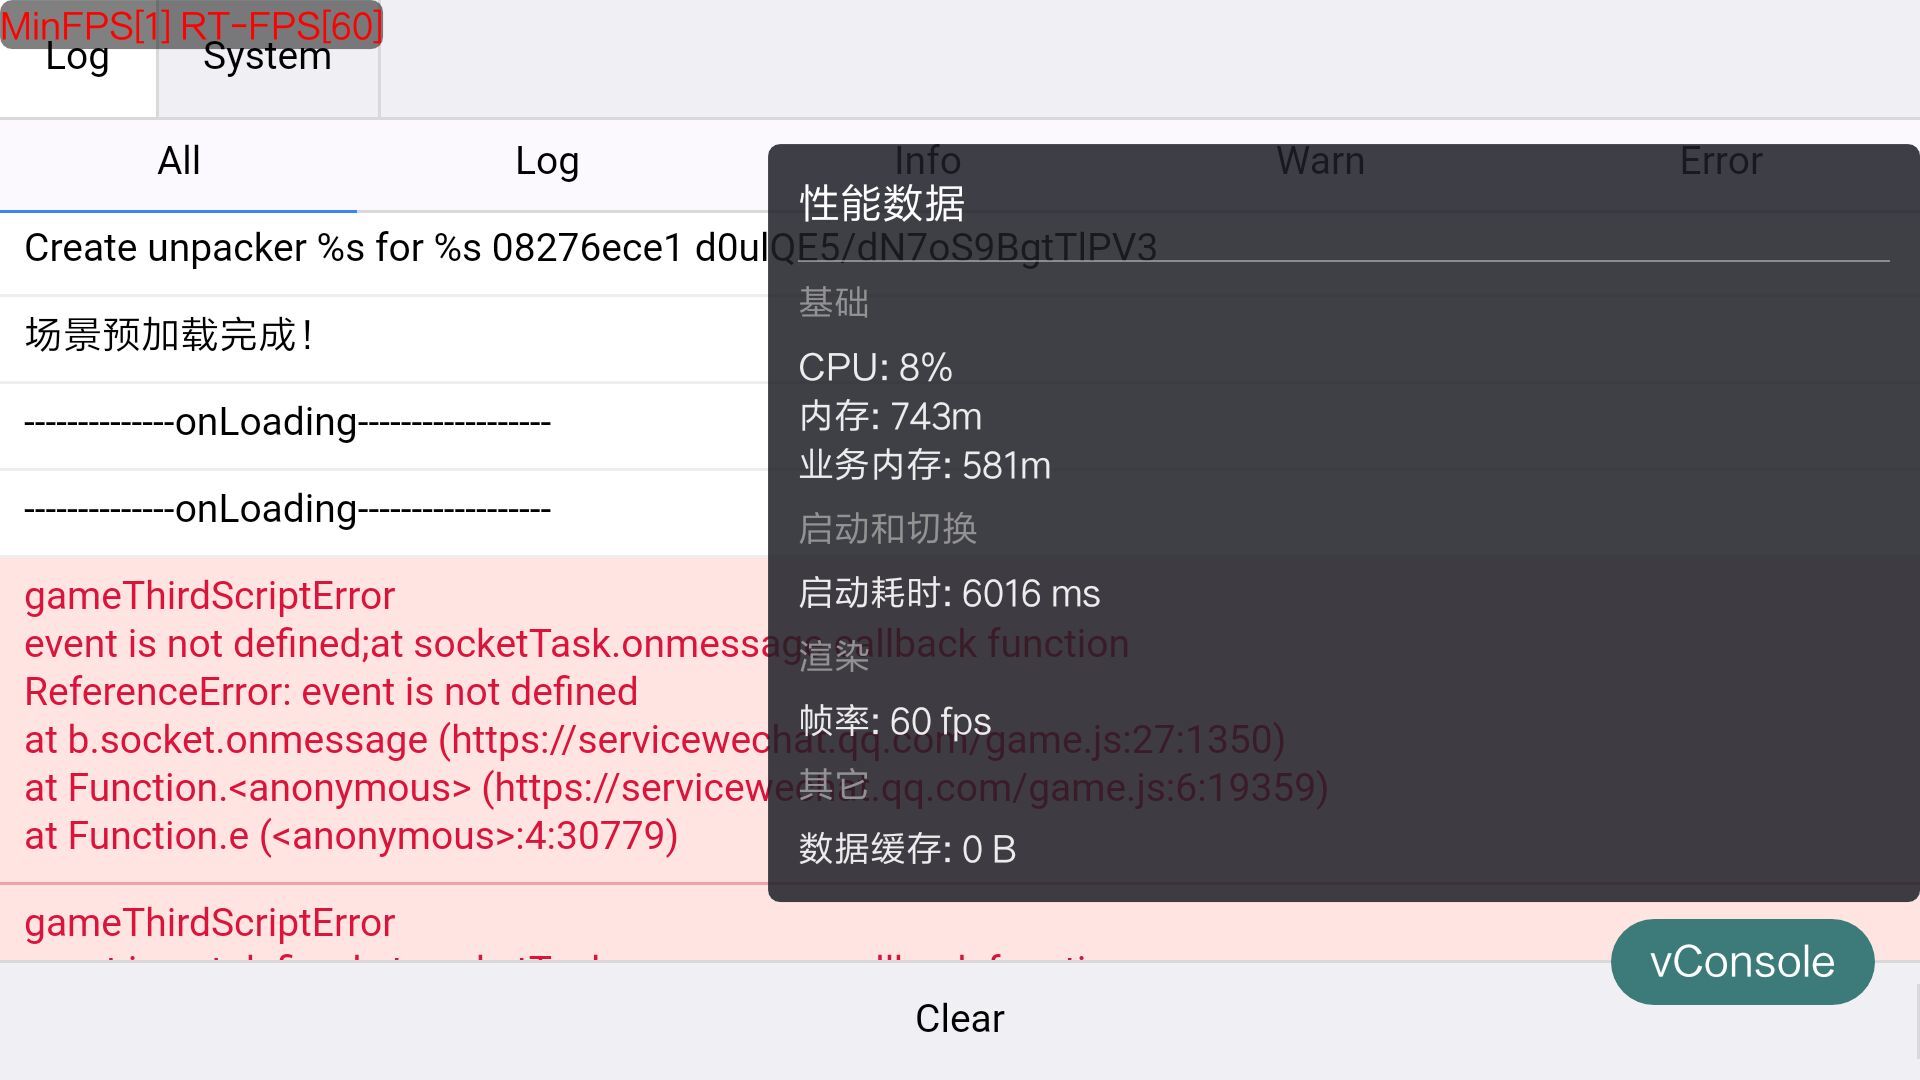1920x1080 pixels.
Task: Filter the console to Warn messages
Action: 1320,161
